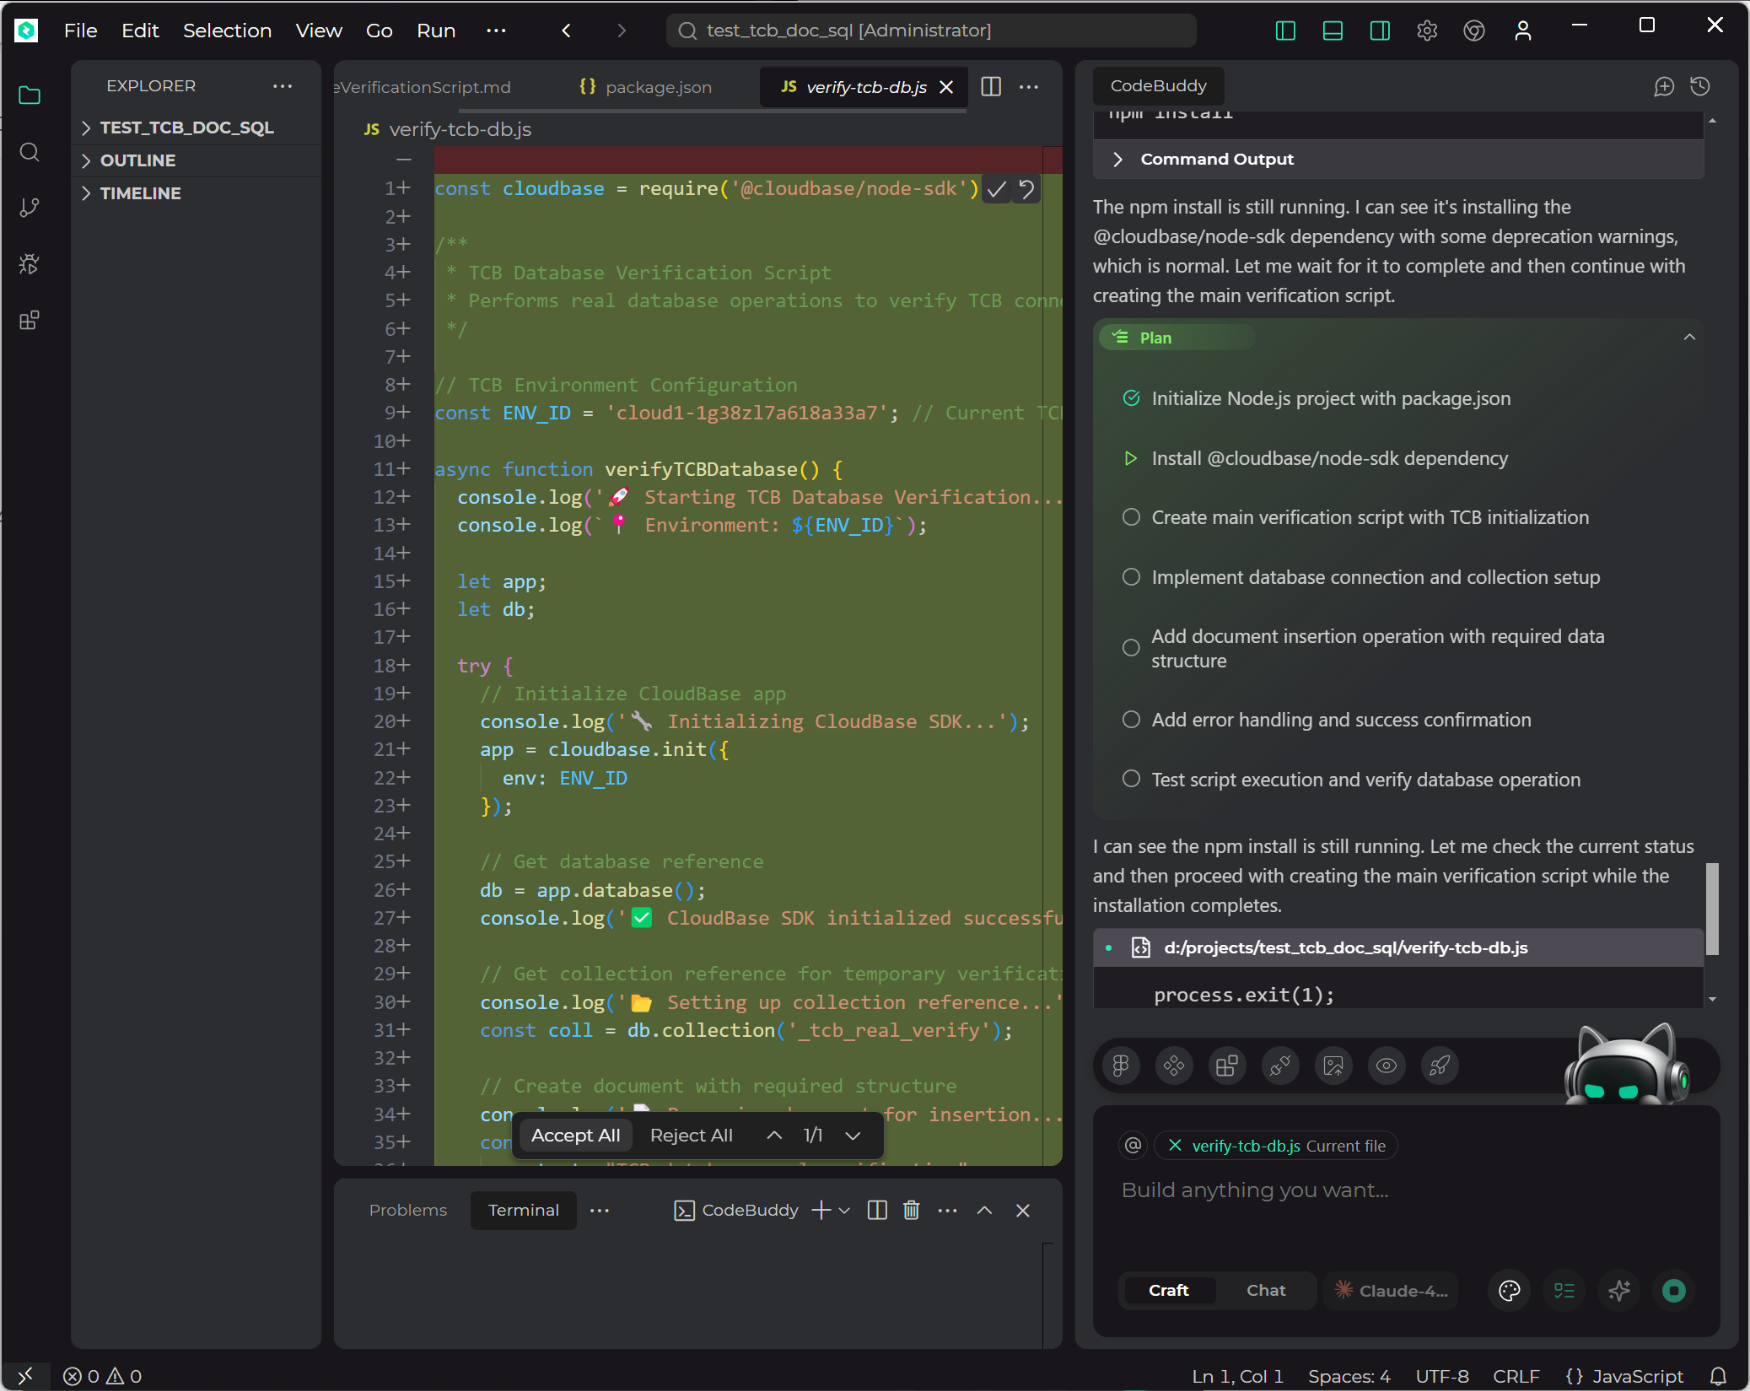
Task: Click the Chrome browser icon in title bar
Action: (1474, 30)
